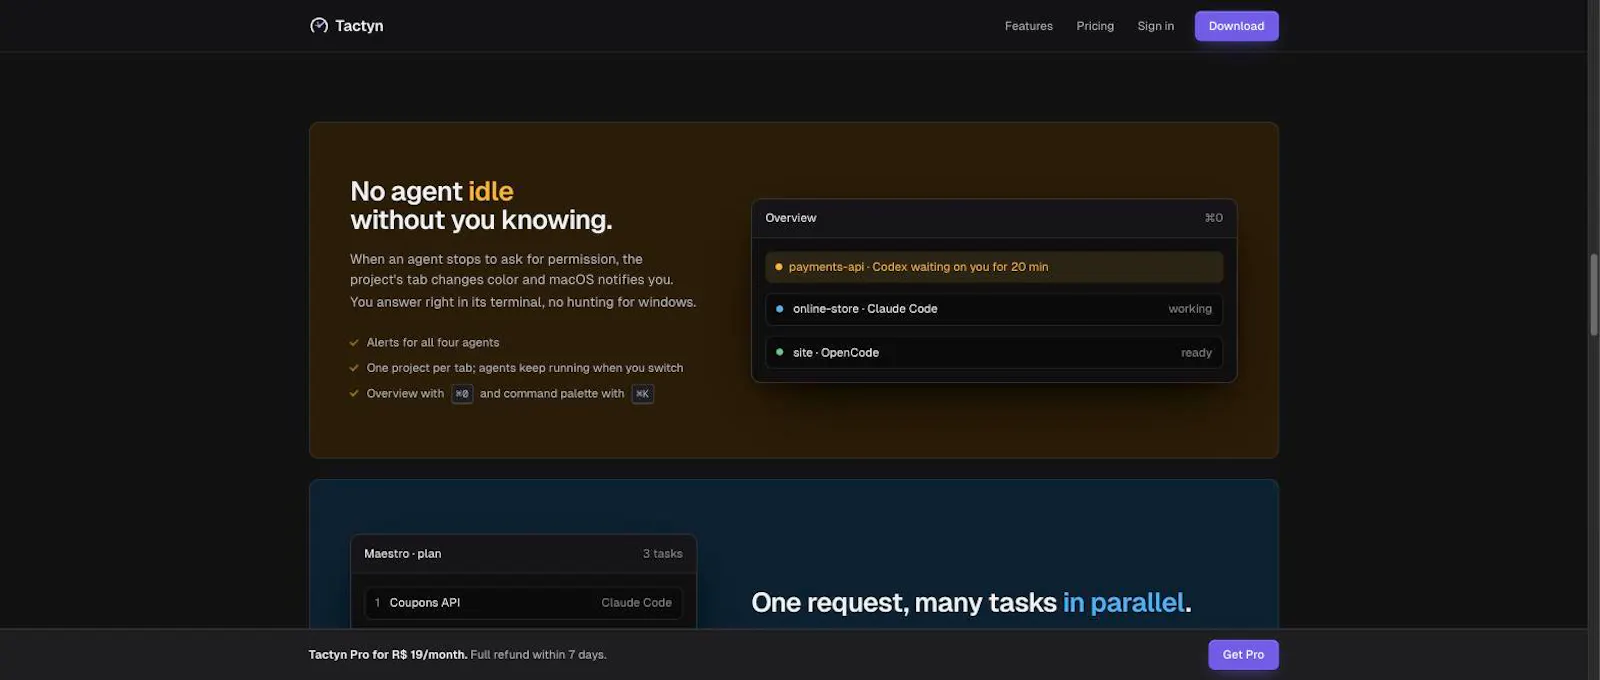The width and height of the screenshot is (1600, 680).
Task: Click the page vertical scrollbar thumb
Action: 1594,295
